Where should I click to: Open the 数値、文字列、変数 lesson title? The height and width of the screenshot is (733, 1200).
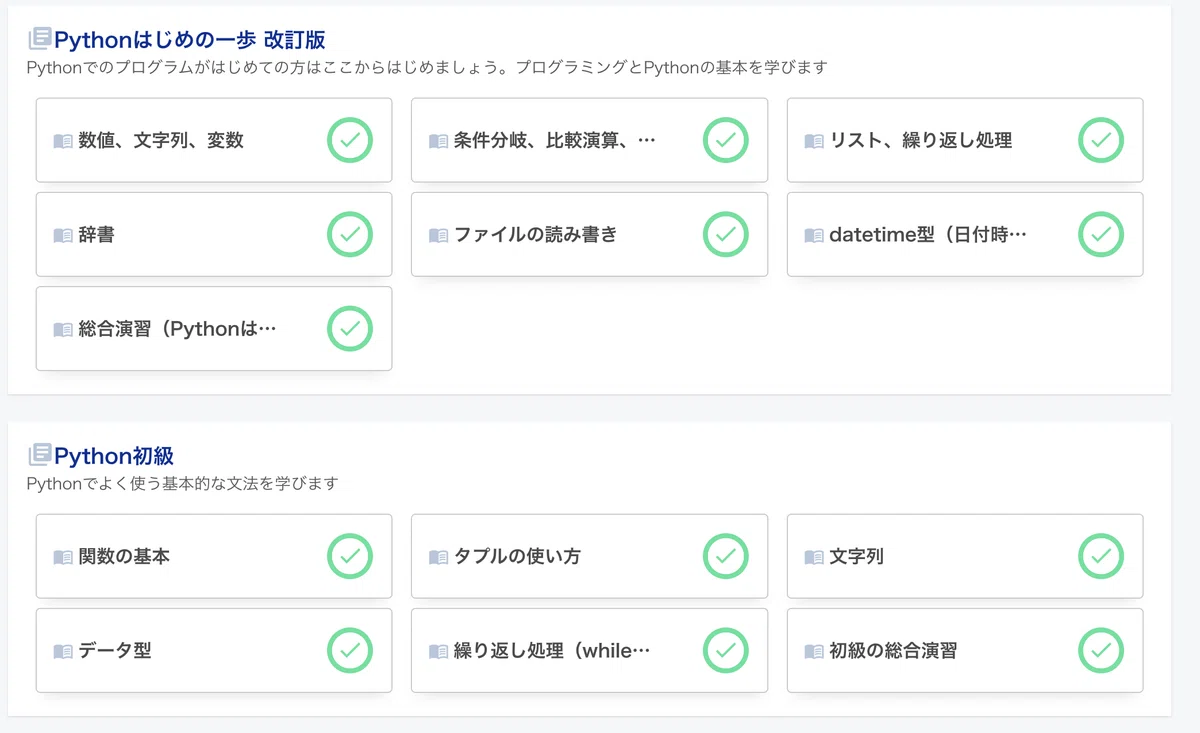(161, 141)
